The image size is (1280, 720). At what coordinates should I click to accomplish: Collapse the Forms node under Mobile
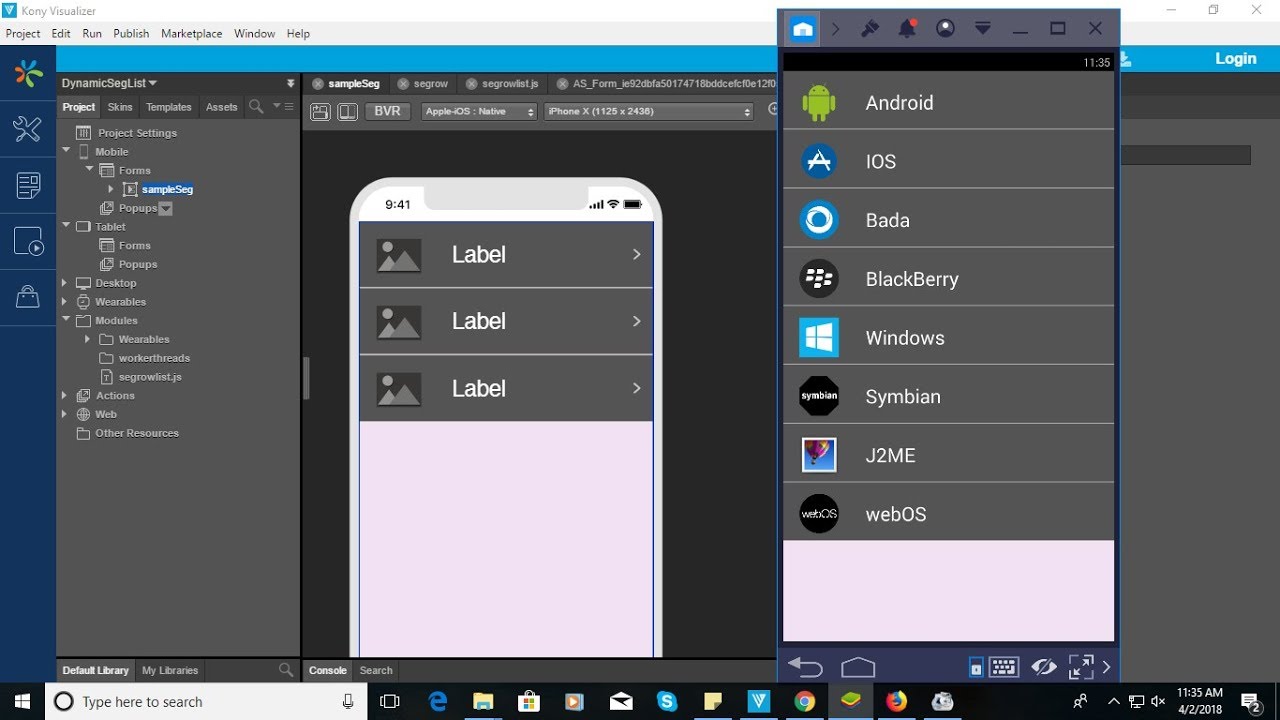[x=90, y=170]
